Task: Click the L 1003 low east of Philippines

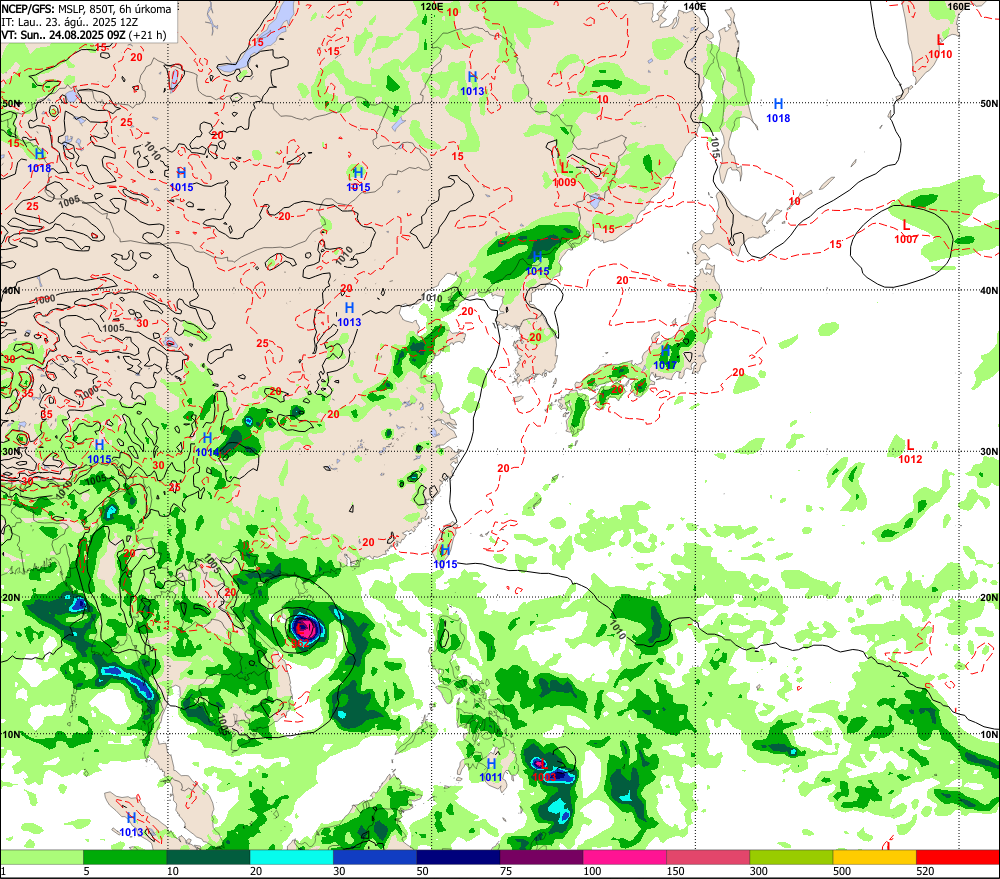Action: click(544, 771)
